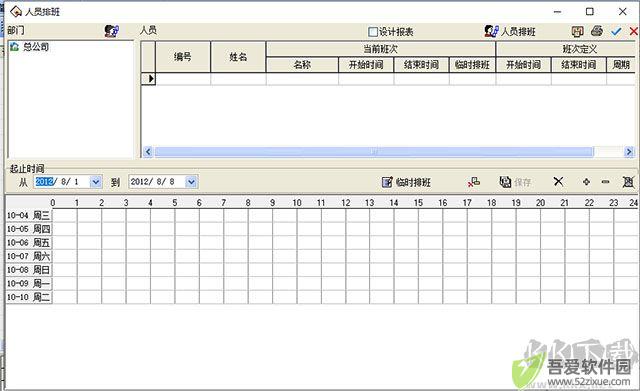Click the red X cancel icon in toolbar

[634, 31]
